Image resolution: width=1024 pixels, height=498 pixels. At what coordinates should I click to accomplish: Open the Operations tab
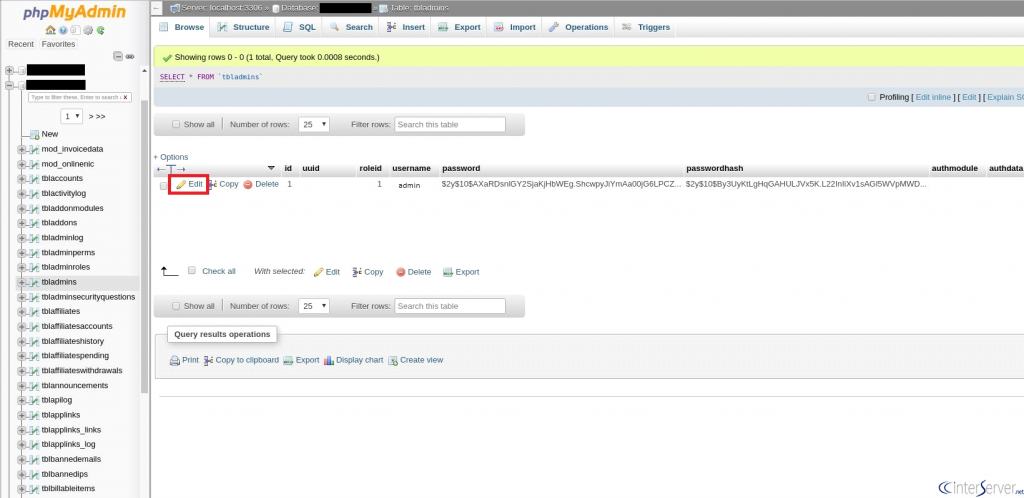click(579, 27)
